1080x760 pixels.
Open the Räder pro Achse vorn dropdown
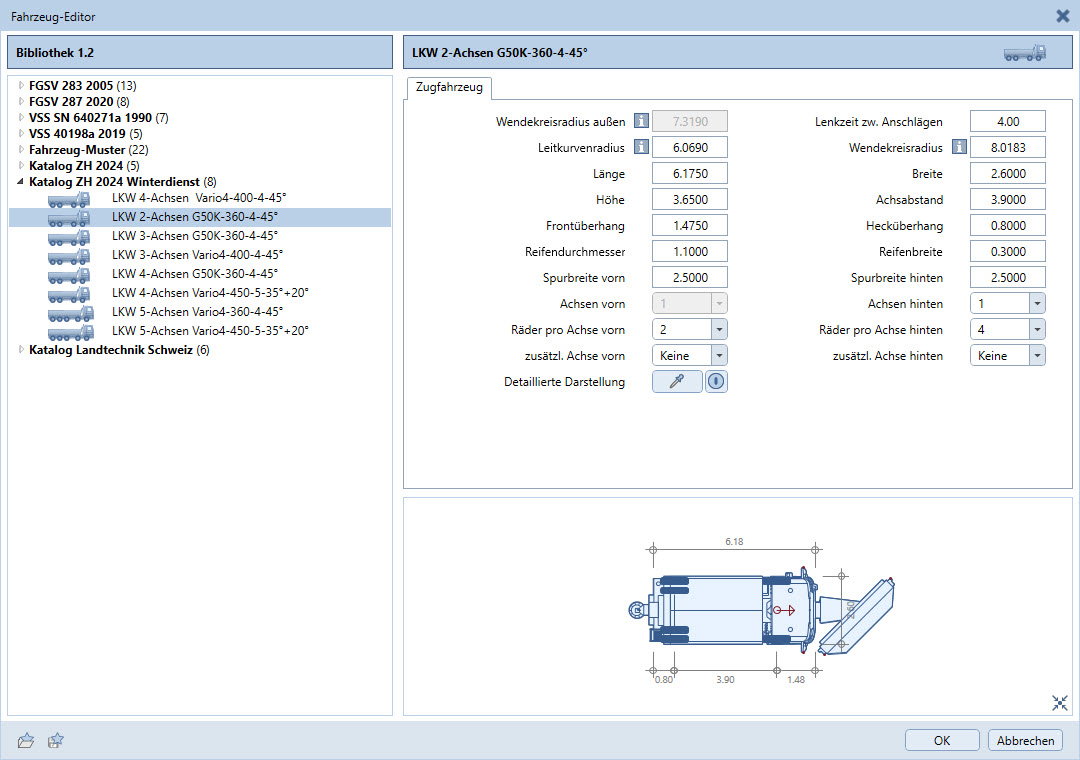(718, 330)
